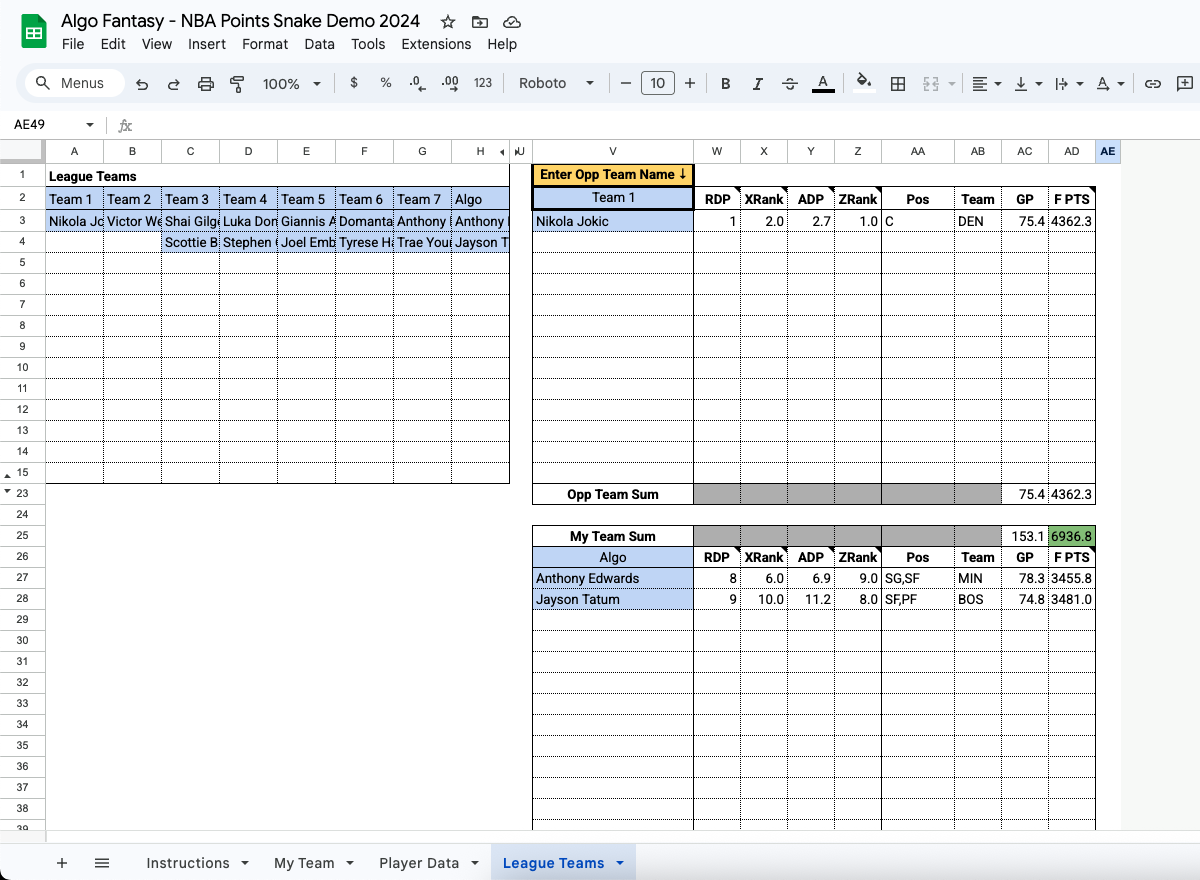Screen dimensions: 1200x880
Task: Click the font size field
Action: (x=657, y=83)
